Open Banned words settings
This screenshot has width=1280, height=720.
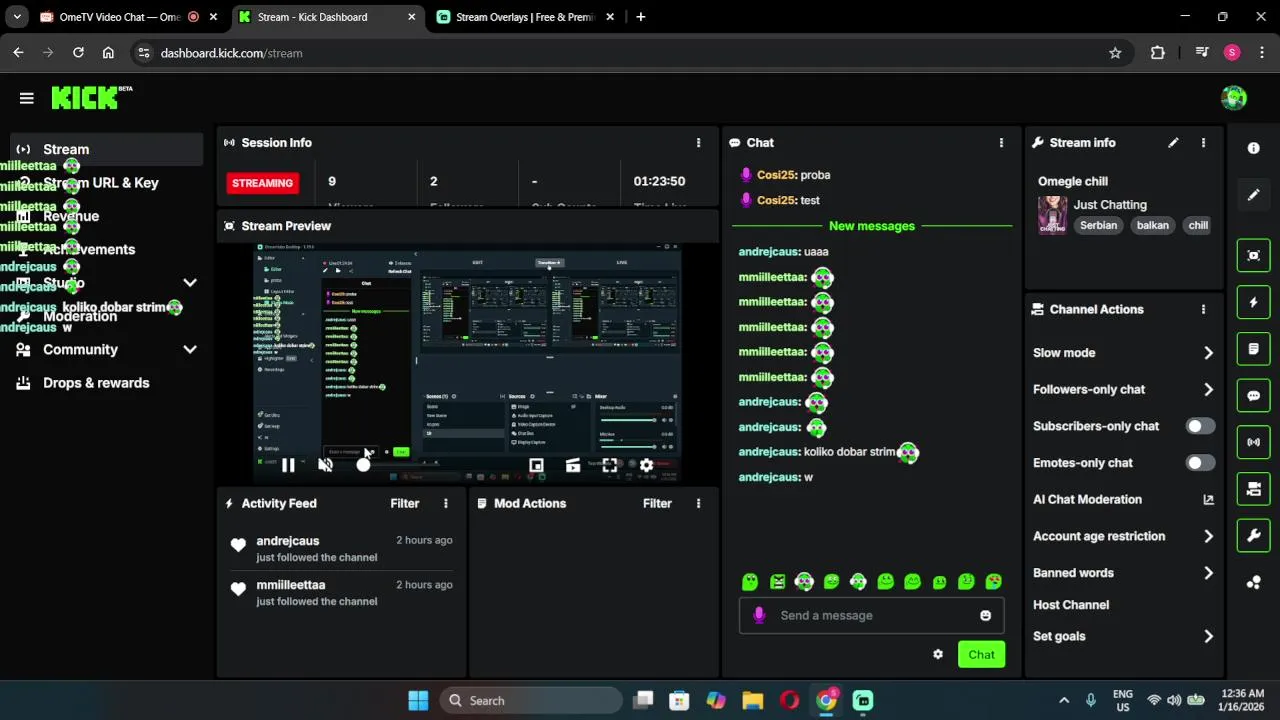pos(1122,573)
